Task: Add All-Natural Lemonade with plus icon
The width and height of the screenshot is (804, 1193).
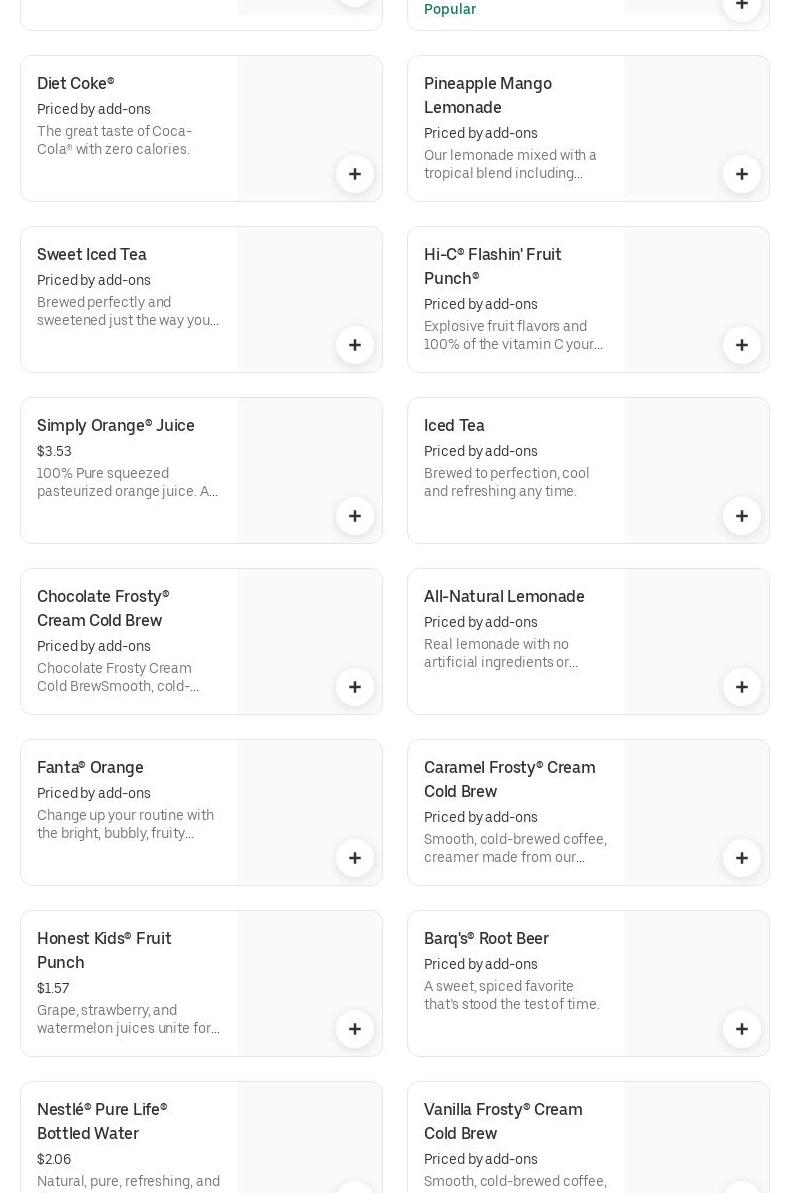Action: point(742,687)
